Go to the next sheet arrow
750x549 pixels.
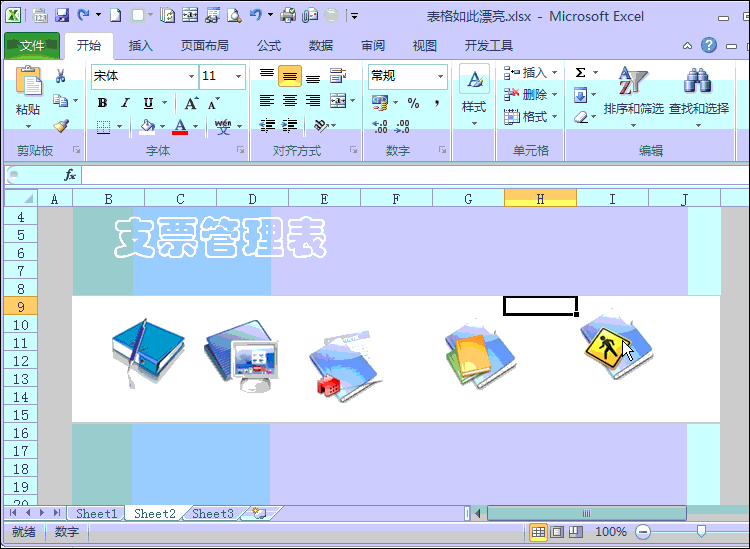[x=42, y=513]
